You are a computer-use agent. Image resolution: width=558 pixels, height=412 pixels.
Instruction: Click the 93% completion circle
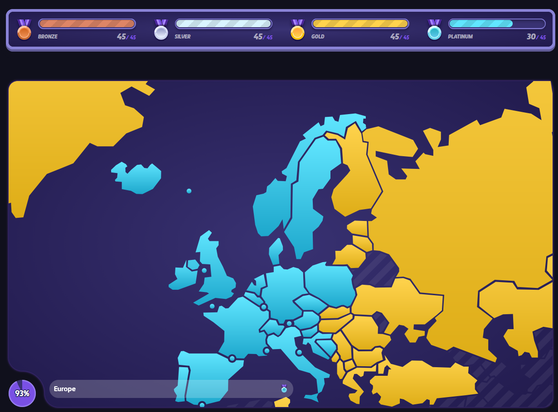22,393
